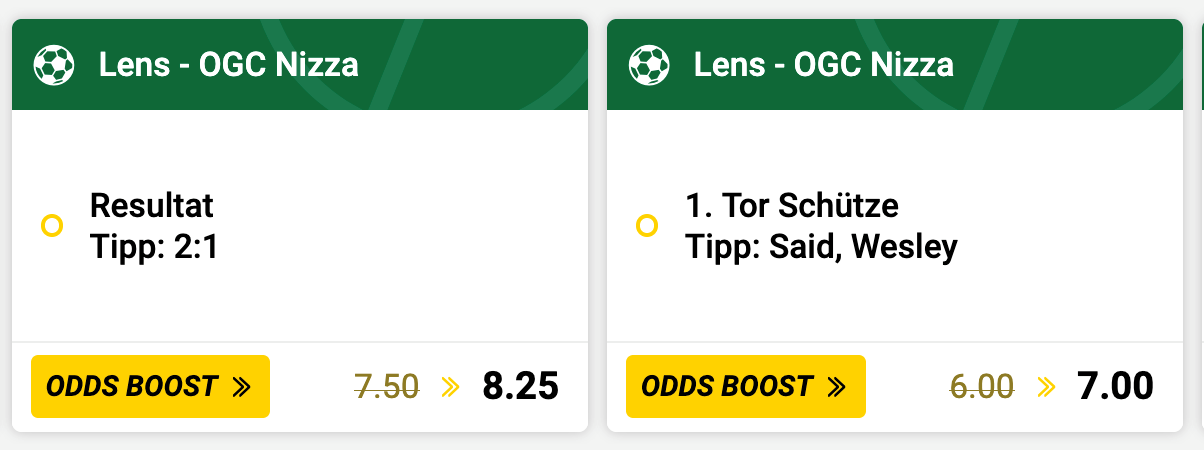Click the double chevron in the Tor Schütze ODDS BOOST button
Image resolution: width=1204 pixels, height=450 pixels.
[x=836, y=387]
